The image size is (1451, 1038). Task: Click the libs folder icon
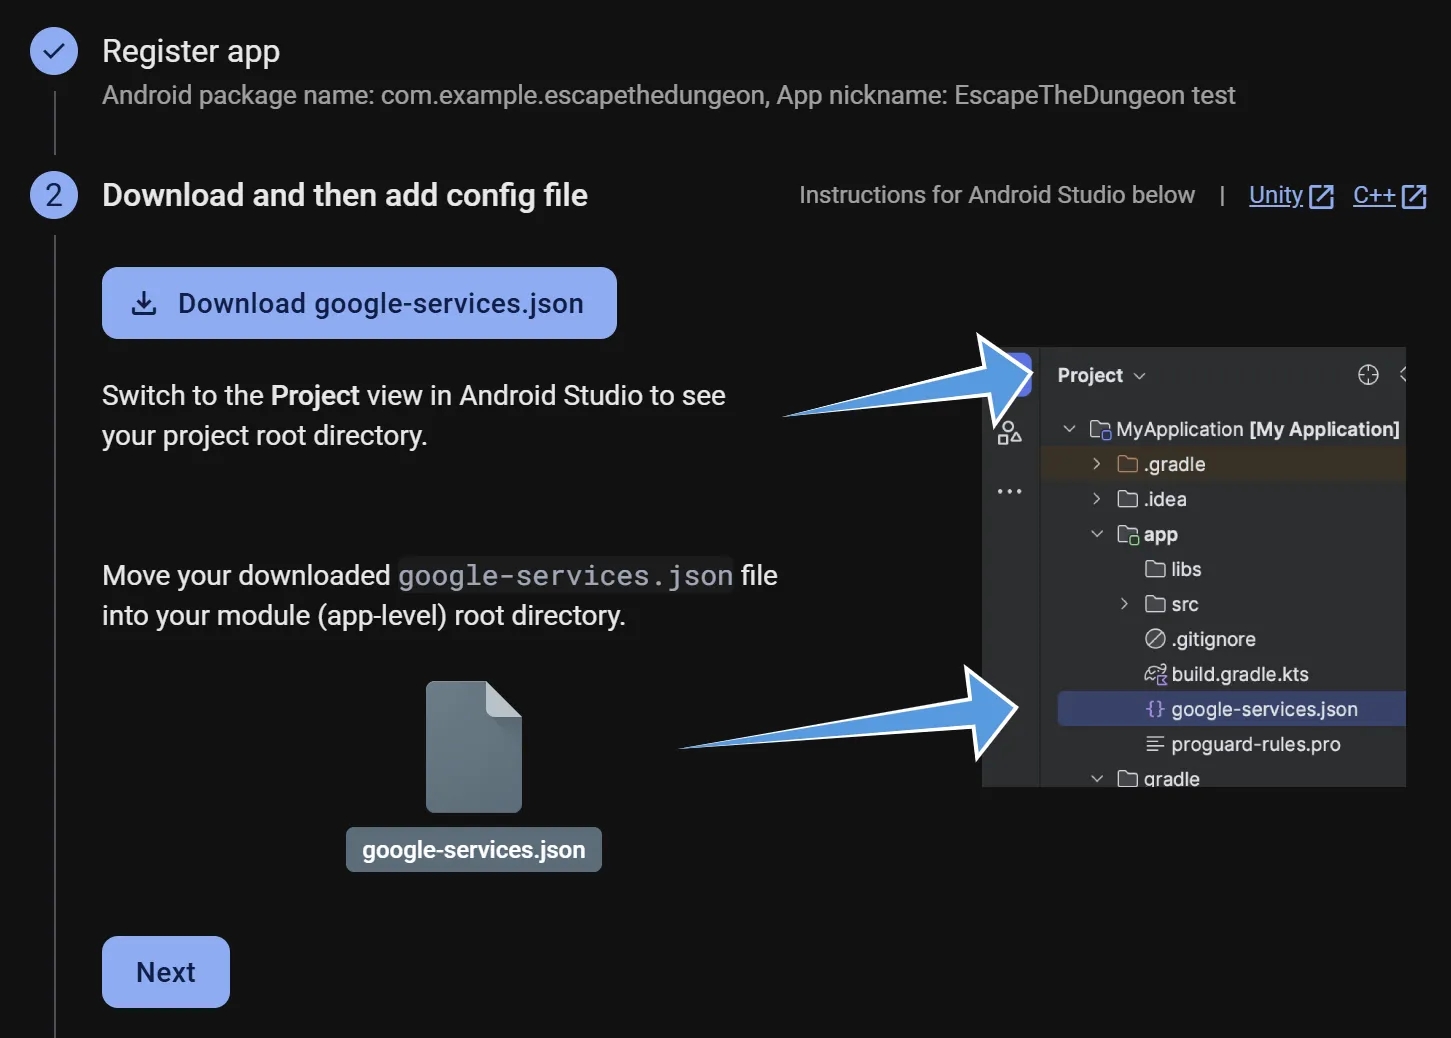(x=1155, y=569)
